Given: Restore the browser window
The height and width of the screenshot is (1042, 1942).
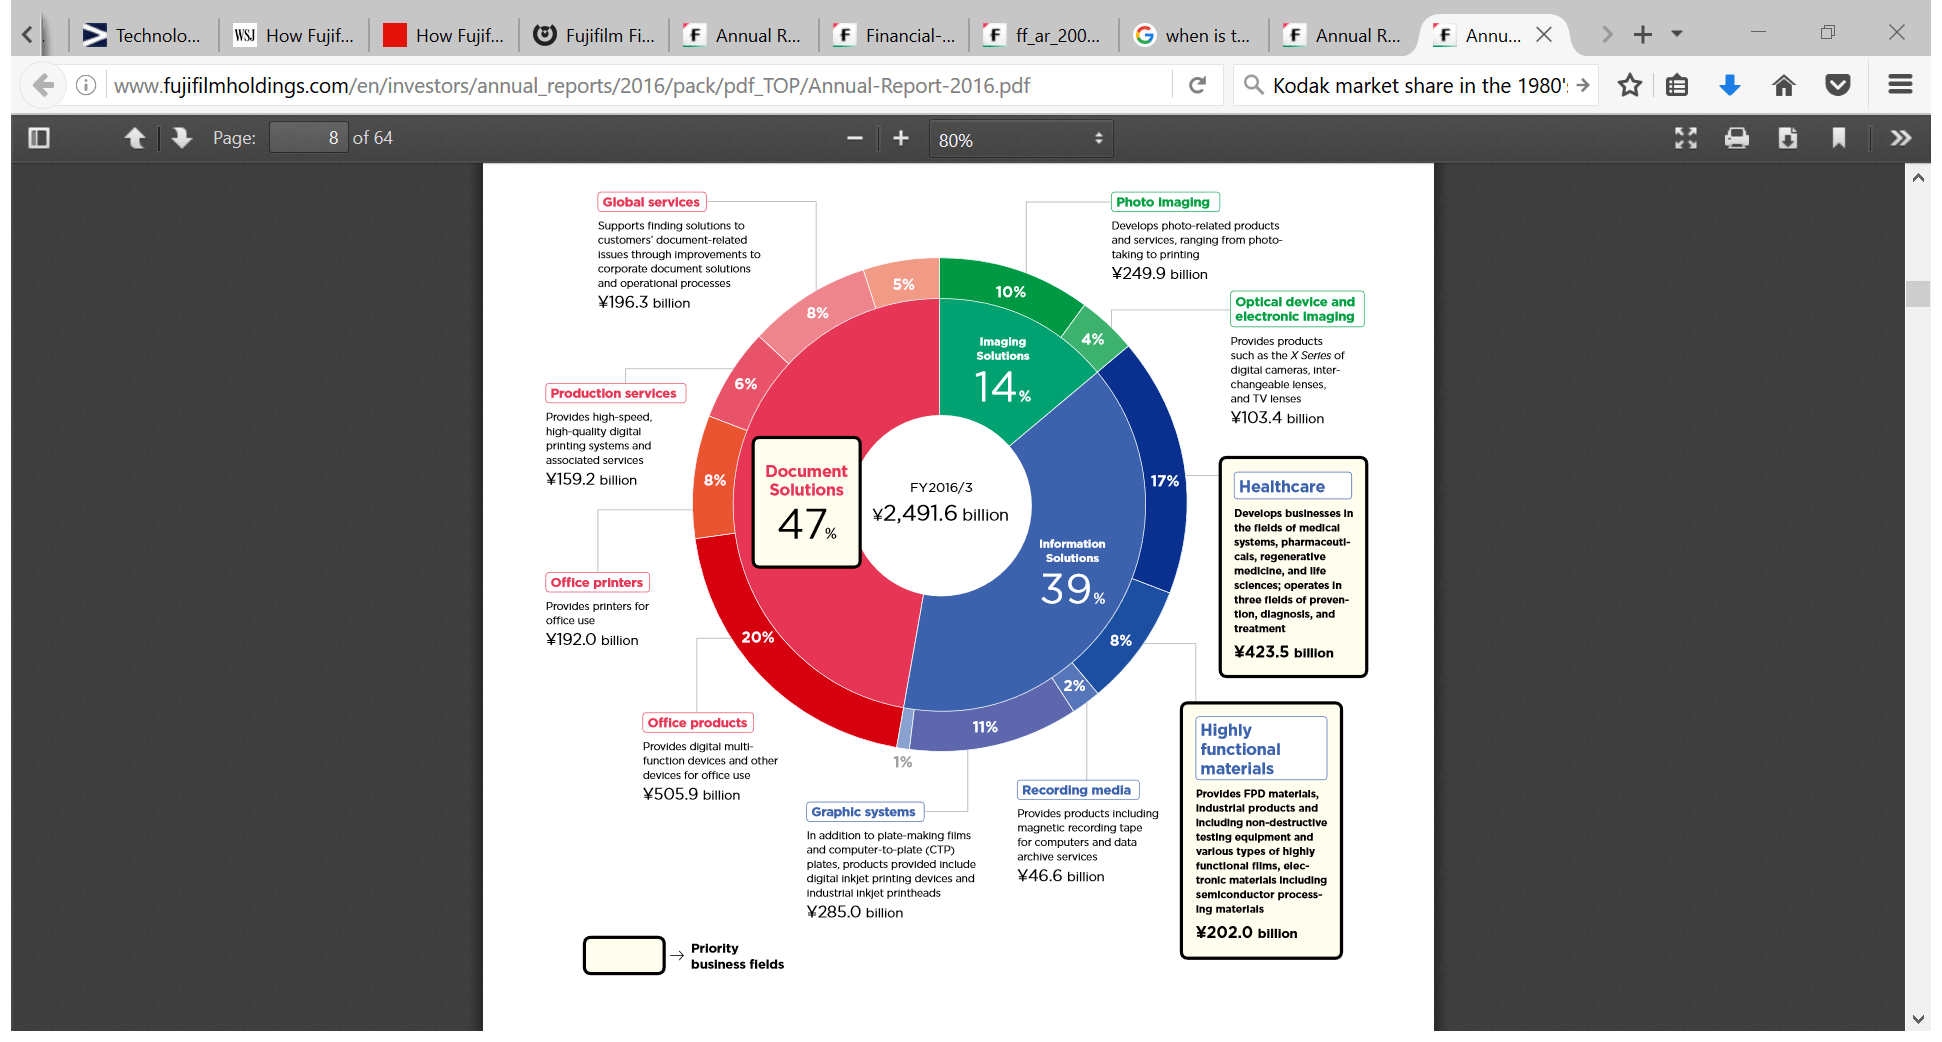Looking at the screenshot, I should [x=1827, y=33].
